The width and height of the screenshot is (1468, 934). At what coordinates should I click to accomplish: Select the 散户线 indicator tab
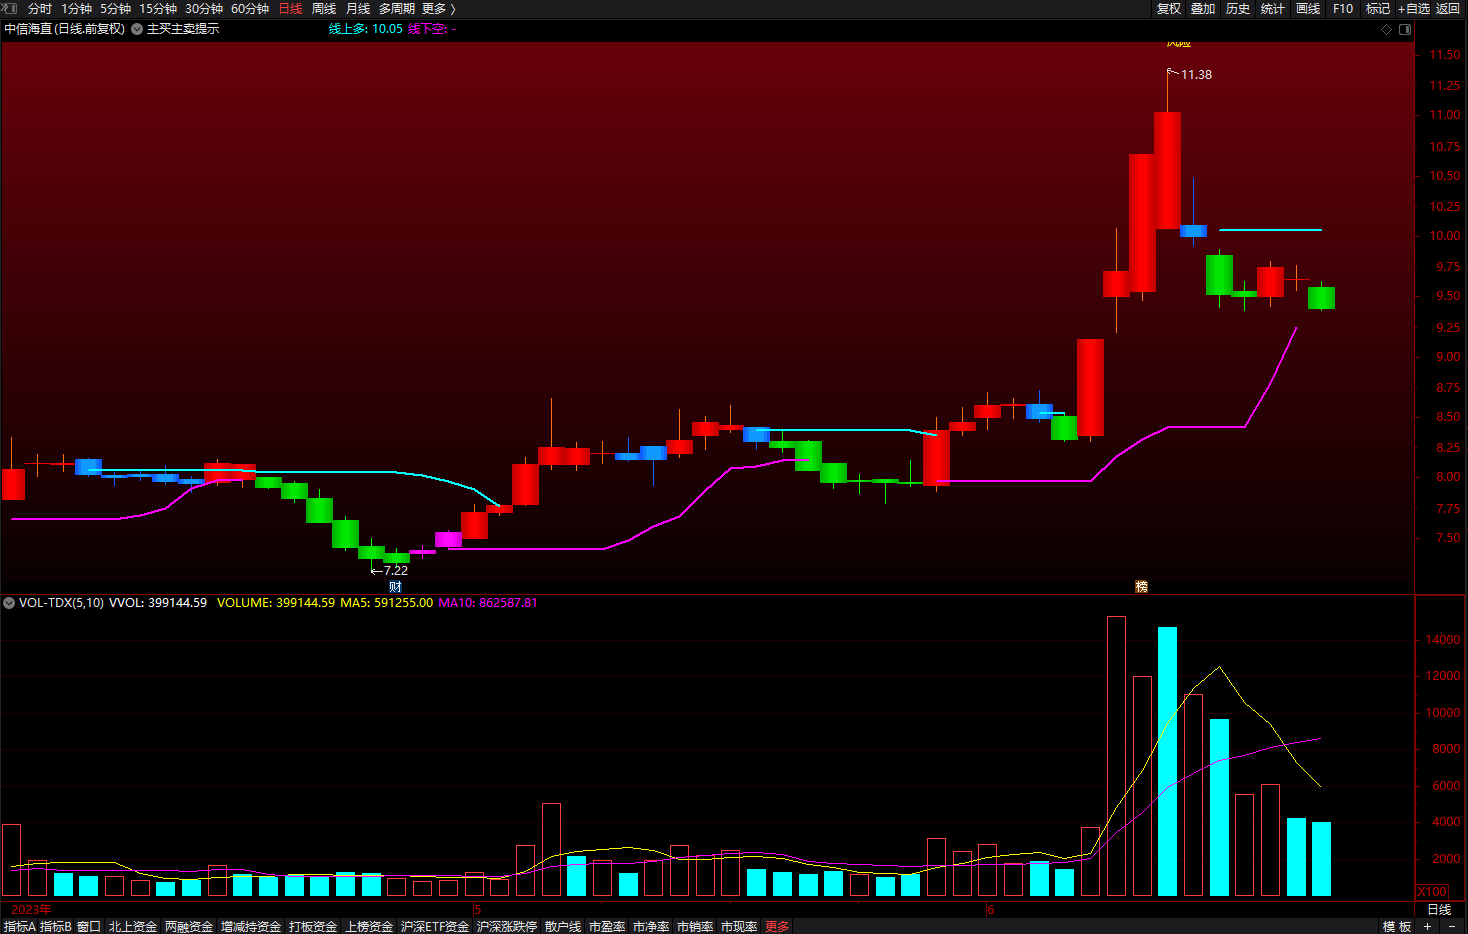563,927
